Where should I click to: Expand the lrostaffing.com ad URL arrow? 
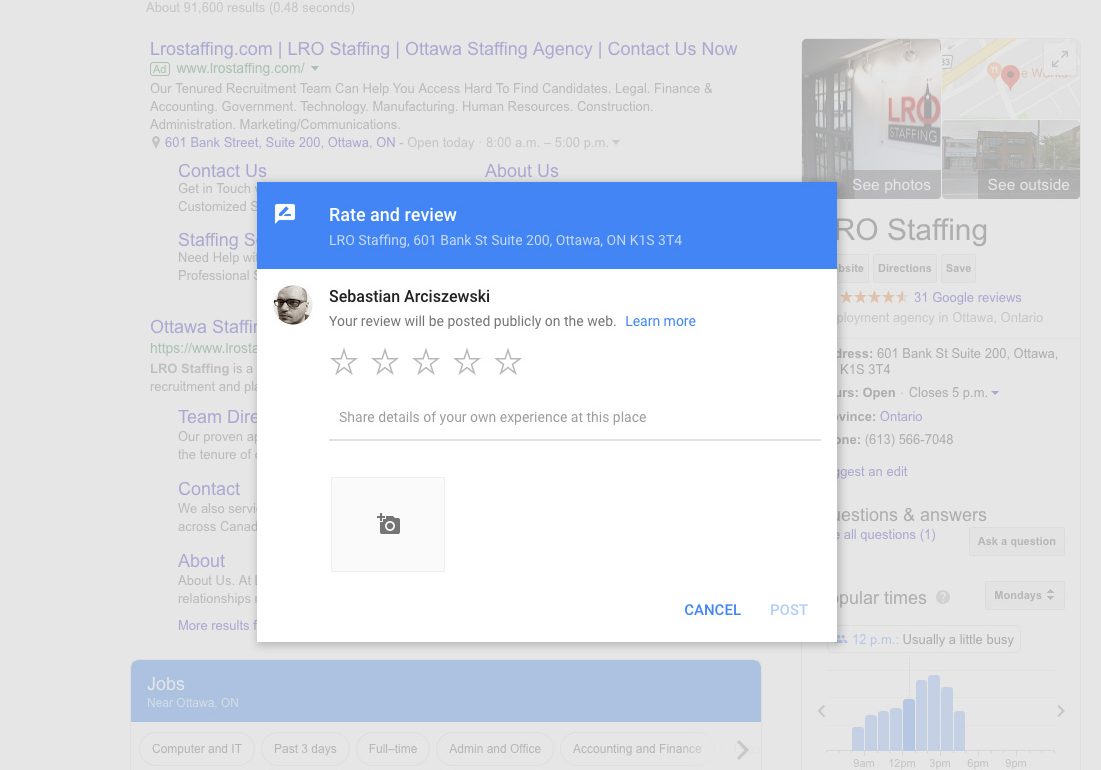[315, 69]
